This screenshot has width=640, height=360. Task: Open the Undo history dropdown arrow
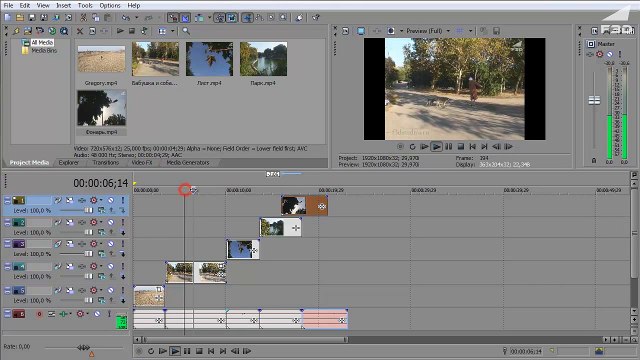click(136, 18)
